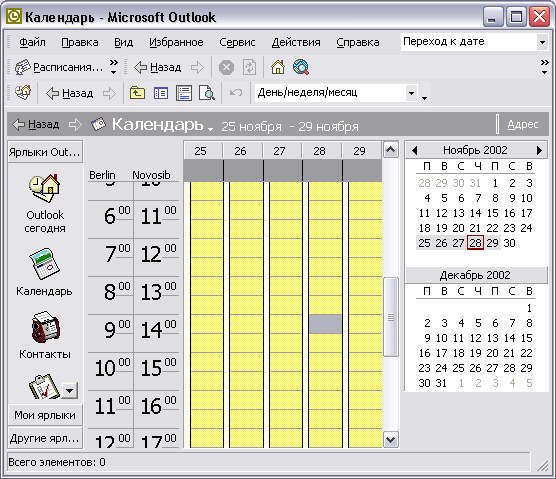Open the Tasks clipboard shortcut icon
The height and width of the screenshot is (479, 556).
[44, 387]
